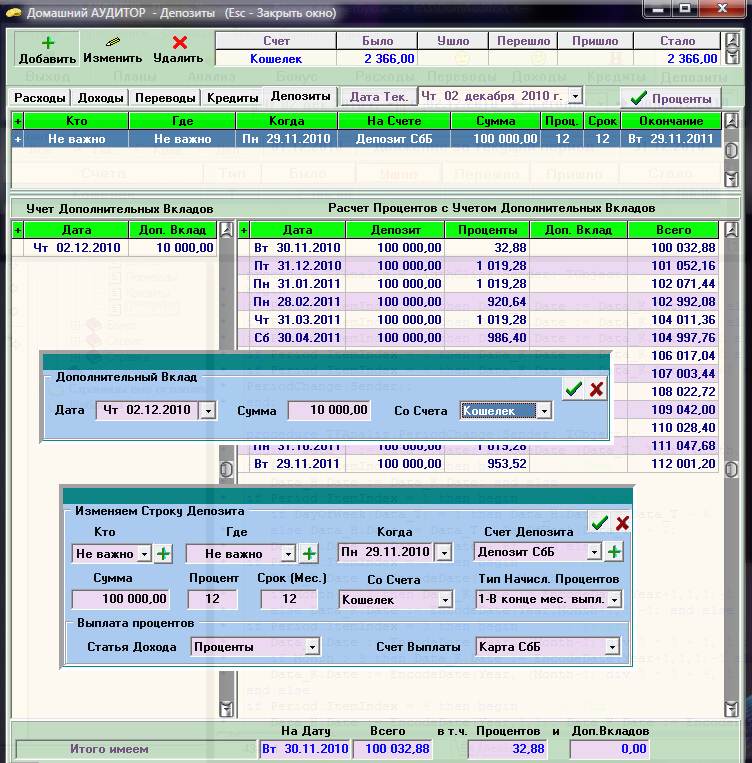This screenshot has width=752, height=763.
Task: Open the Кредиты tab
Action: point(231,98)
